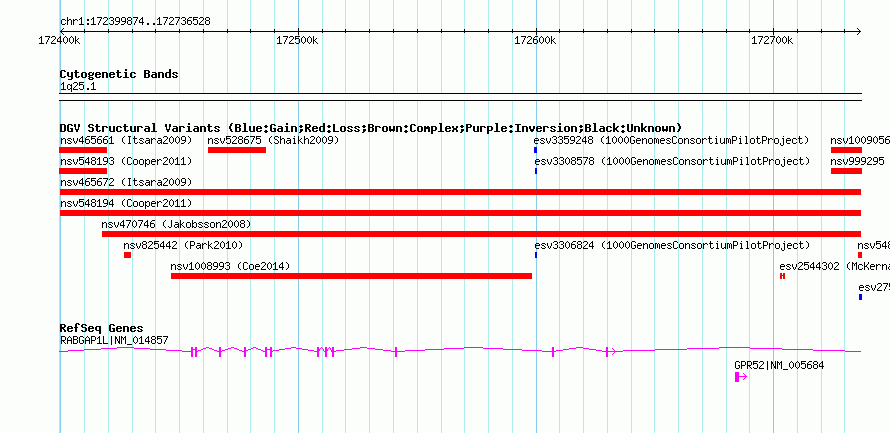Select the blue mark below esv3308578
Image resolution: width=890 pixels, height=433 pixels.
536,171
